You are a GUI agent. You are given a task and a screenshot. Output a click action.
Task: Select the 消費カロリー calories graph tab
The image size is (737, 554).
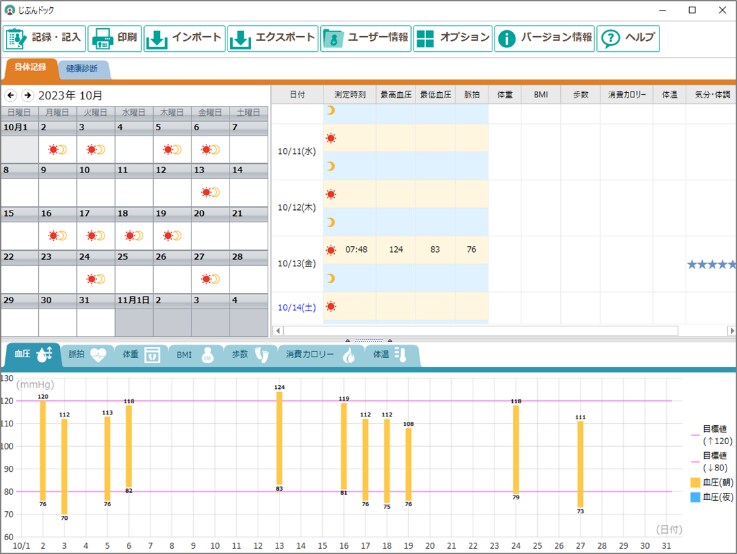click(321, 355)
